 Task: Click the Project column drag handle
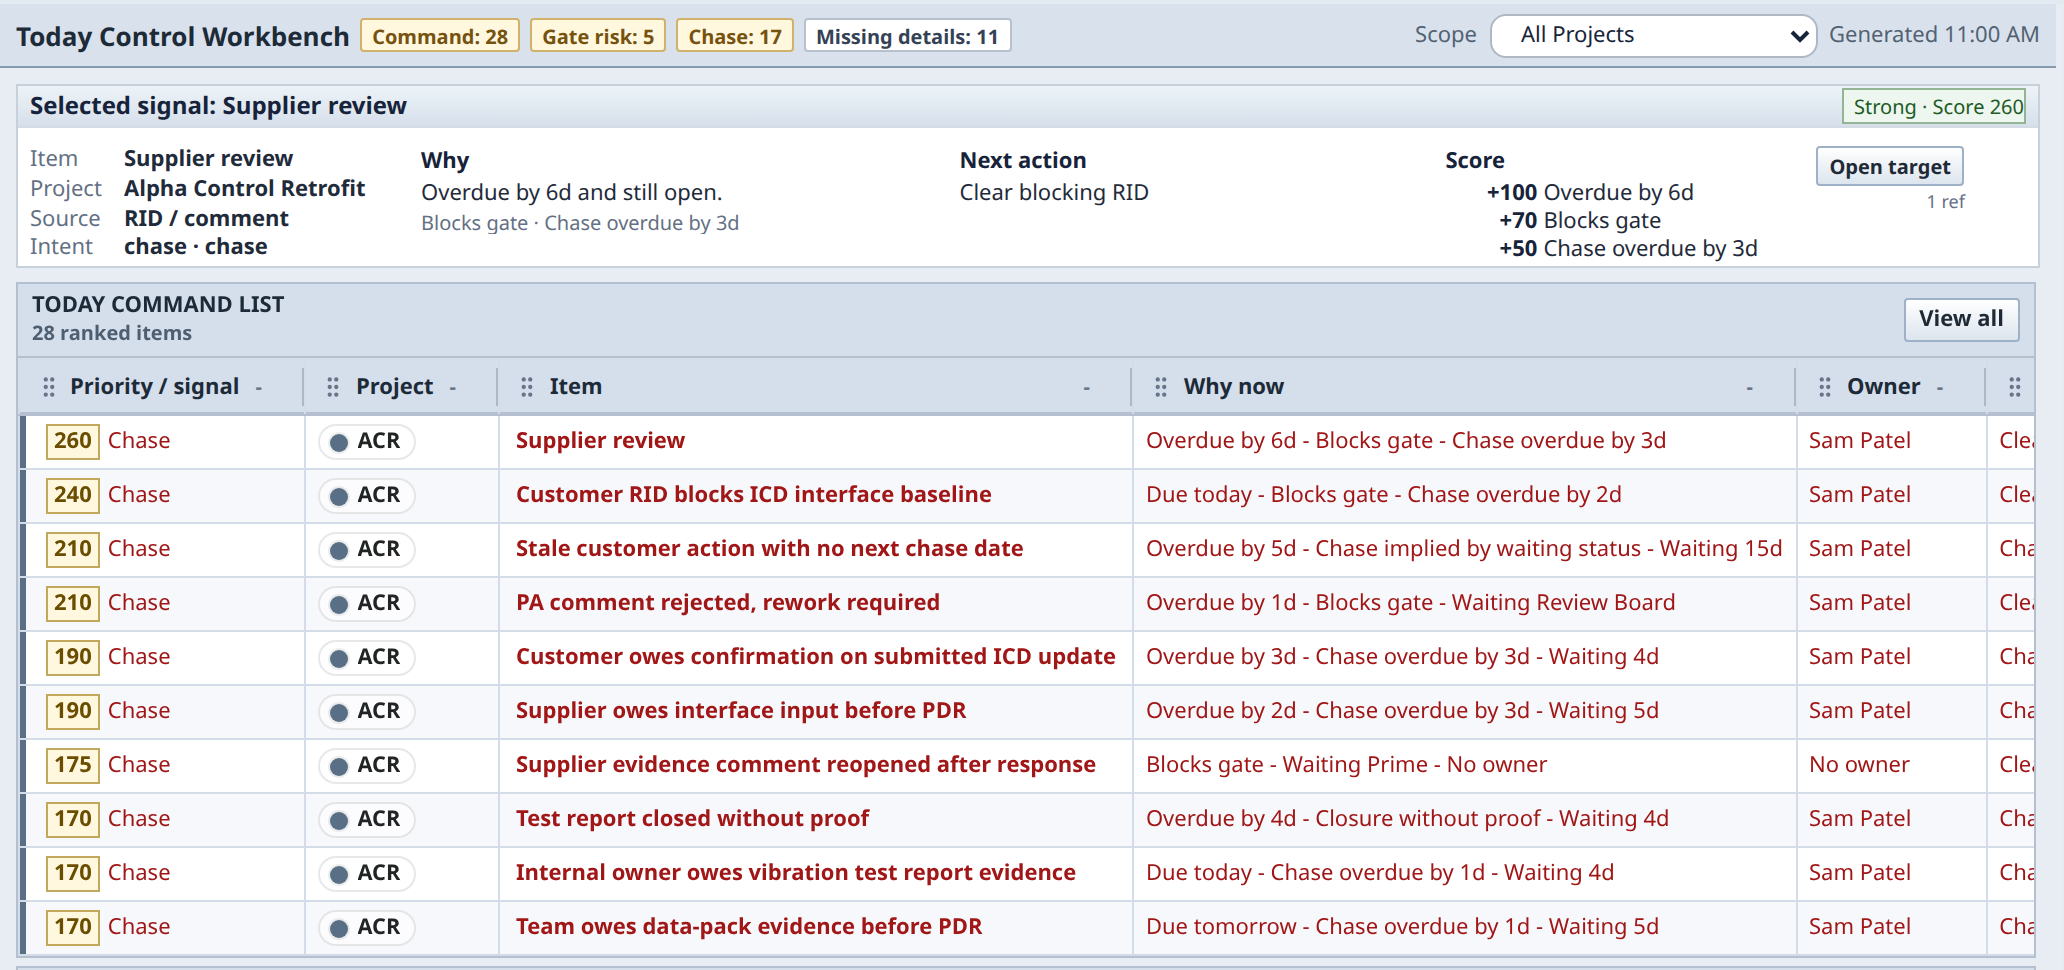(333, 387)
